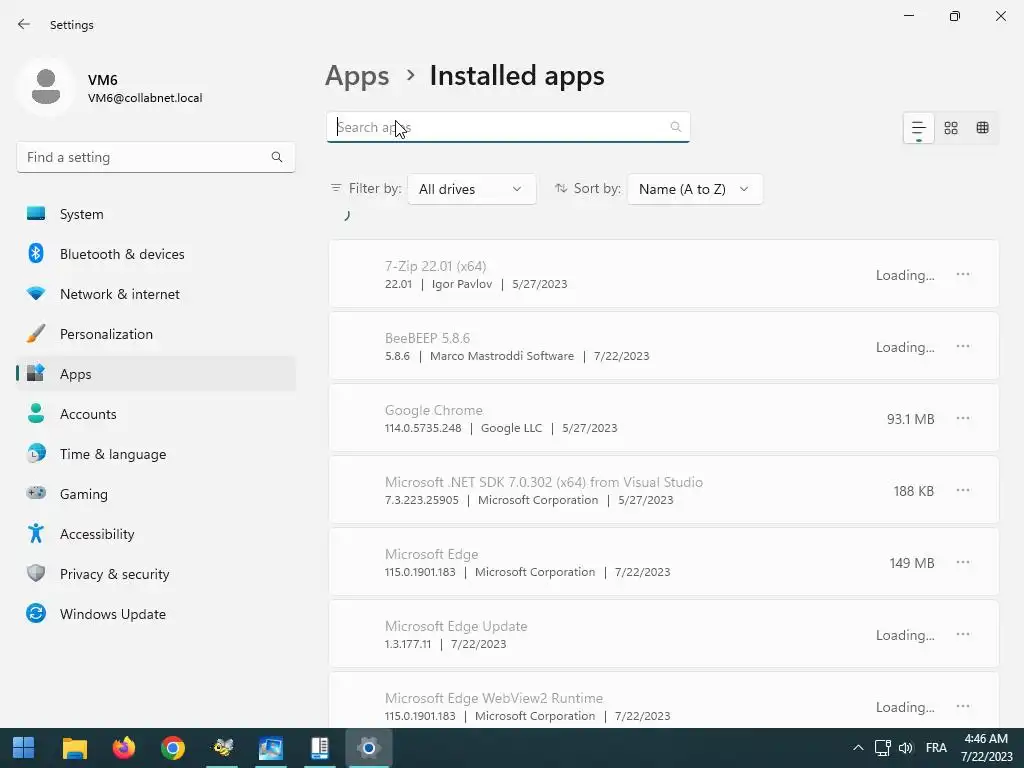Screen dimensions: 1024x768
Task: Open more options for Microsoft Edge
Action: [963, 562]
